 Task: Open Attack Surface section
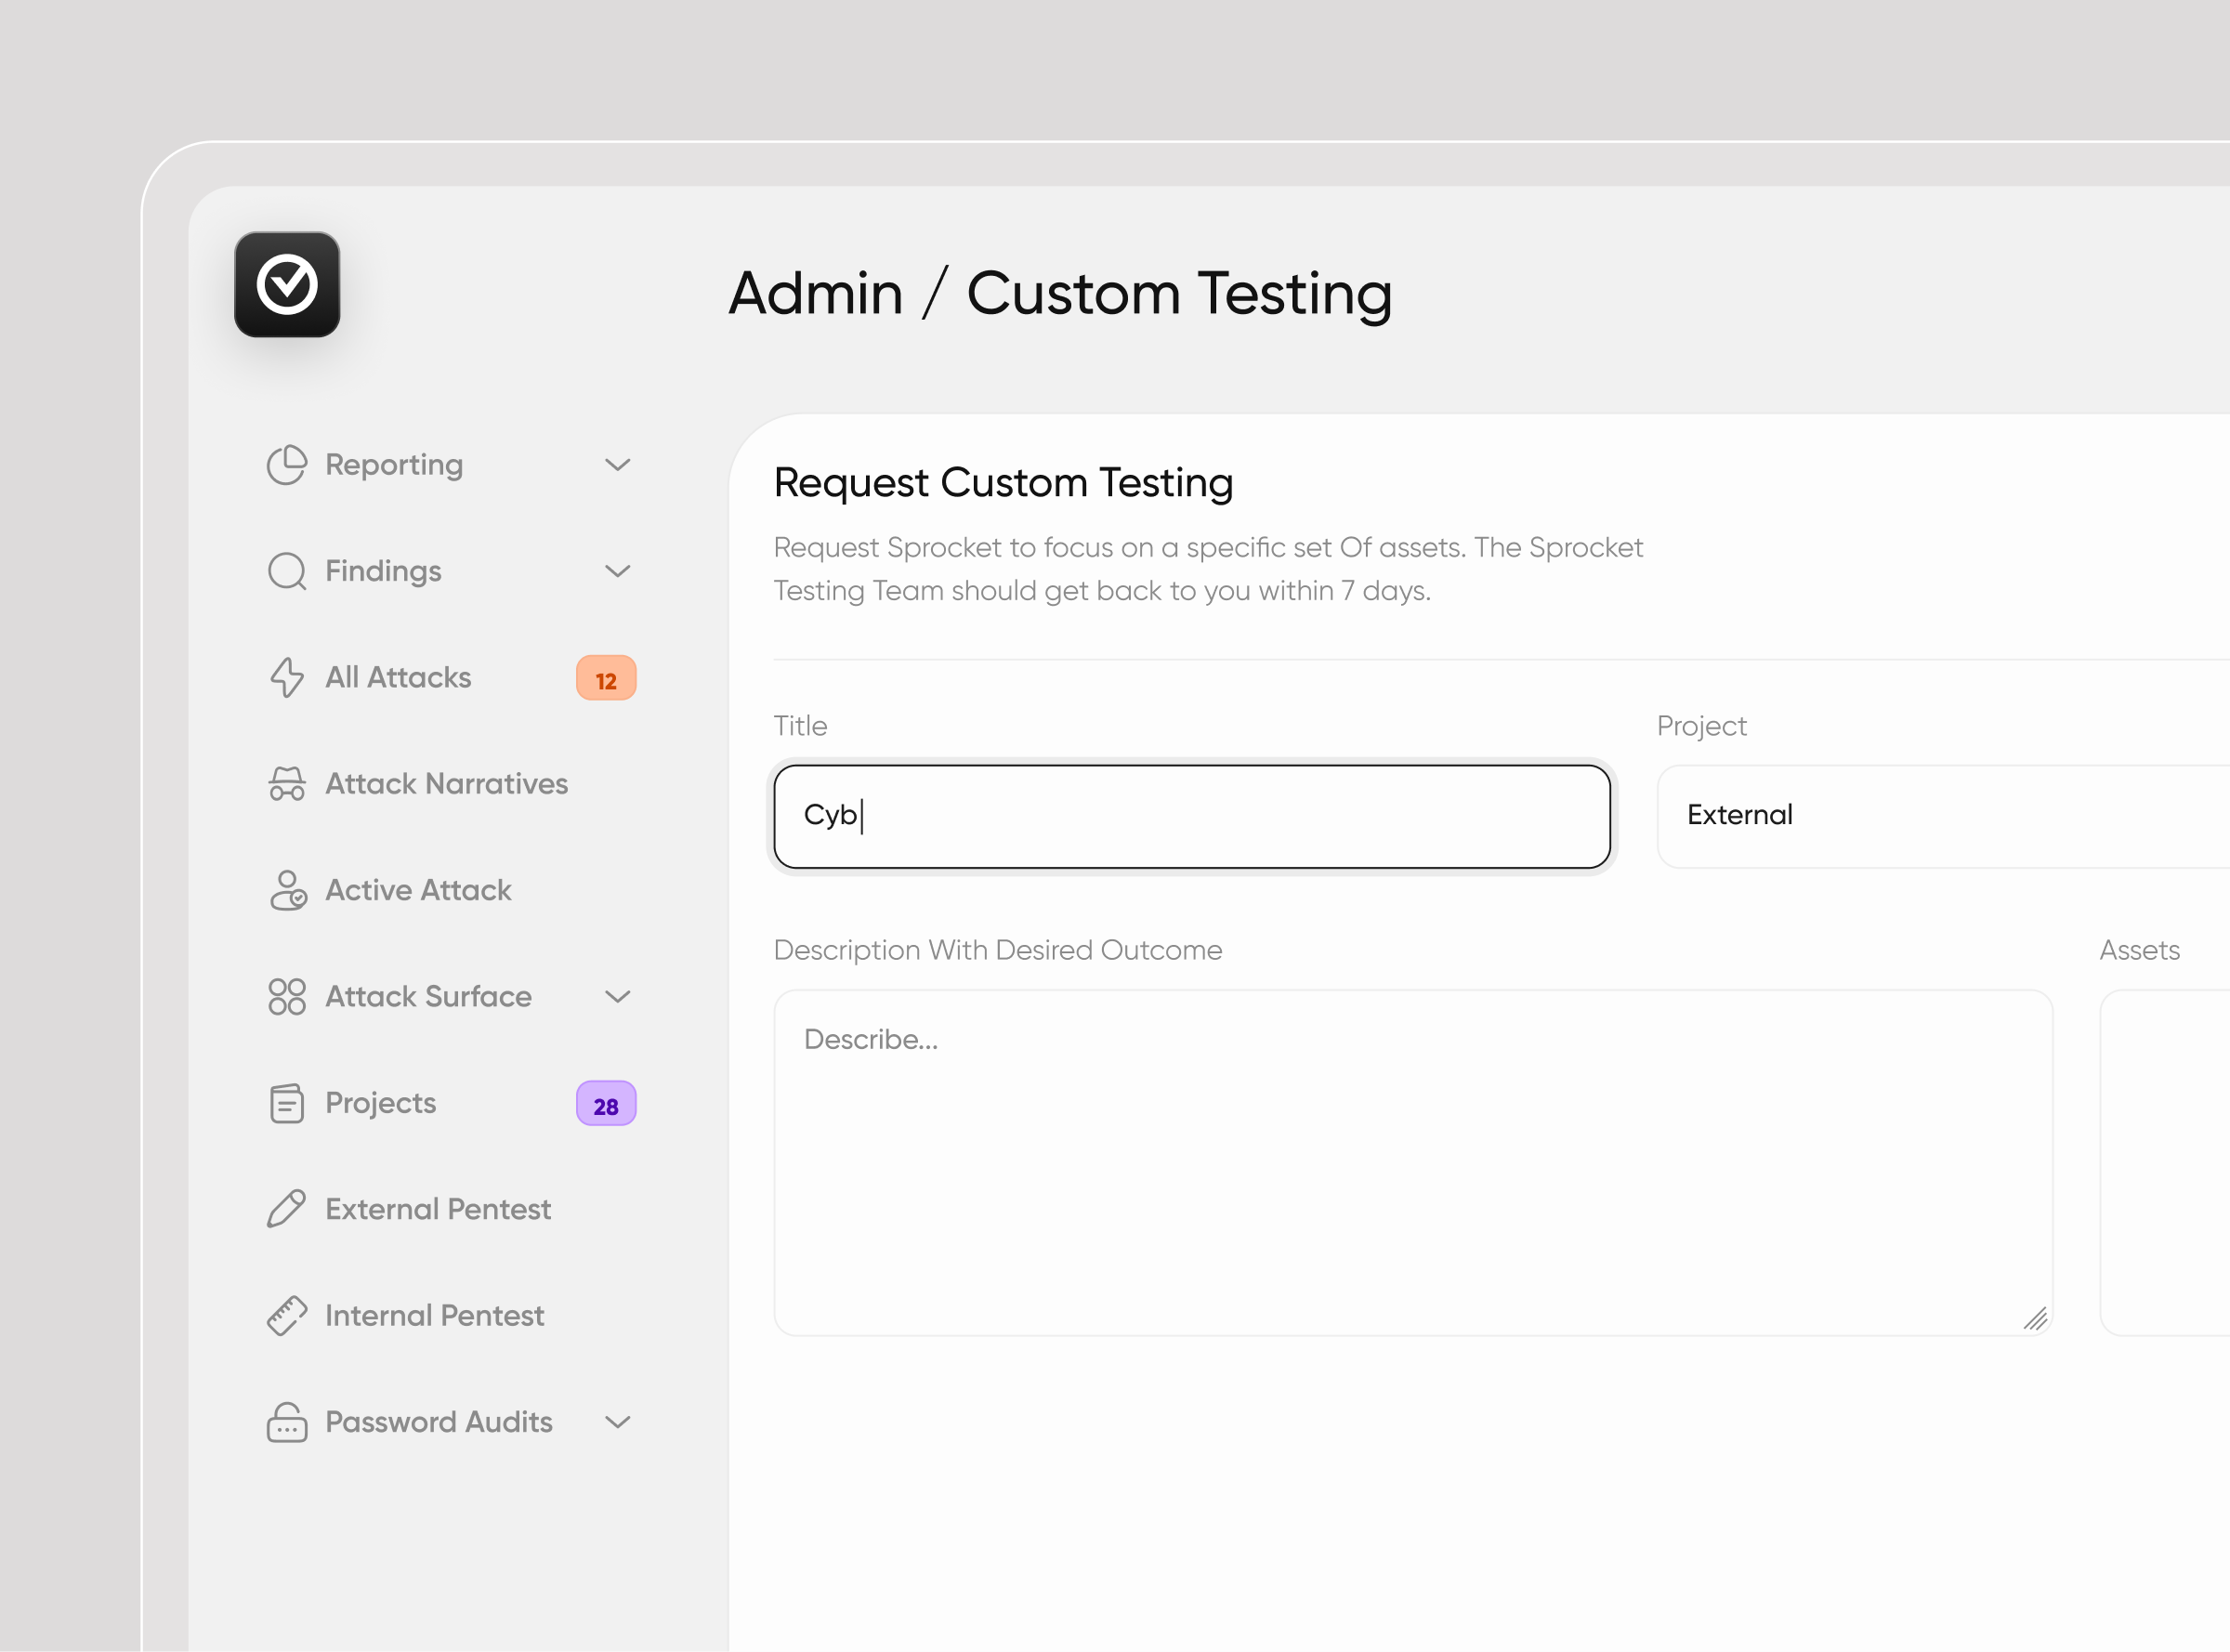(x=428, y=997)
